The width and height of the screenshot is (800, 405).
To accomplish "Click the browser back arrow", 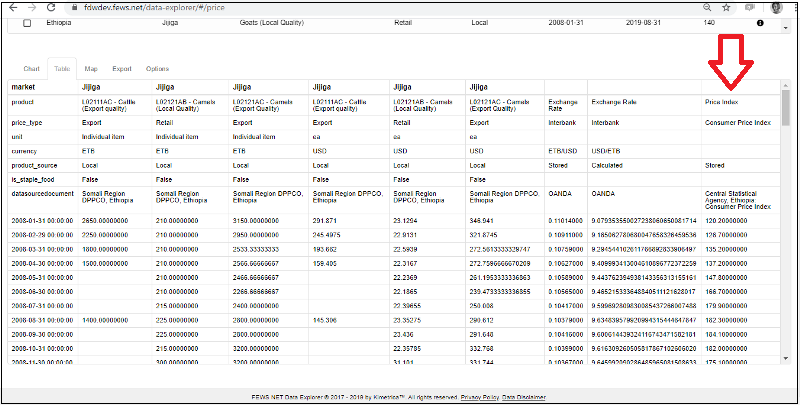I will [10, 6].
